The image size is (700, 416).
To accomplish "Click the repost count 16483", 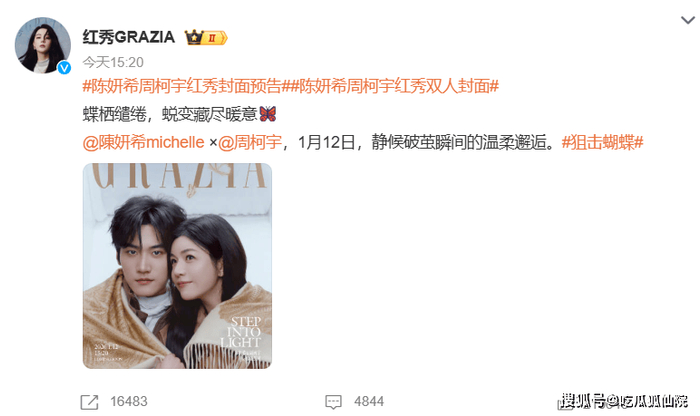I will click(x=129, y=401).
